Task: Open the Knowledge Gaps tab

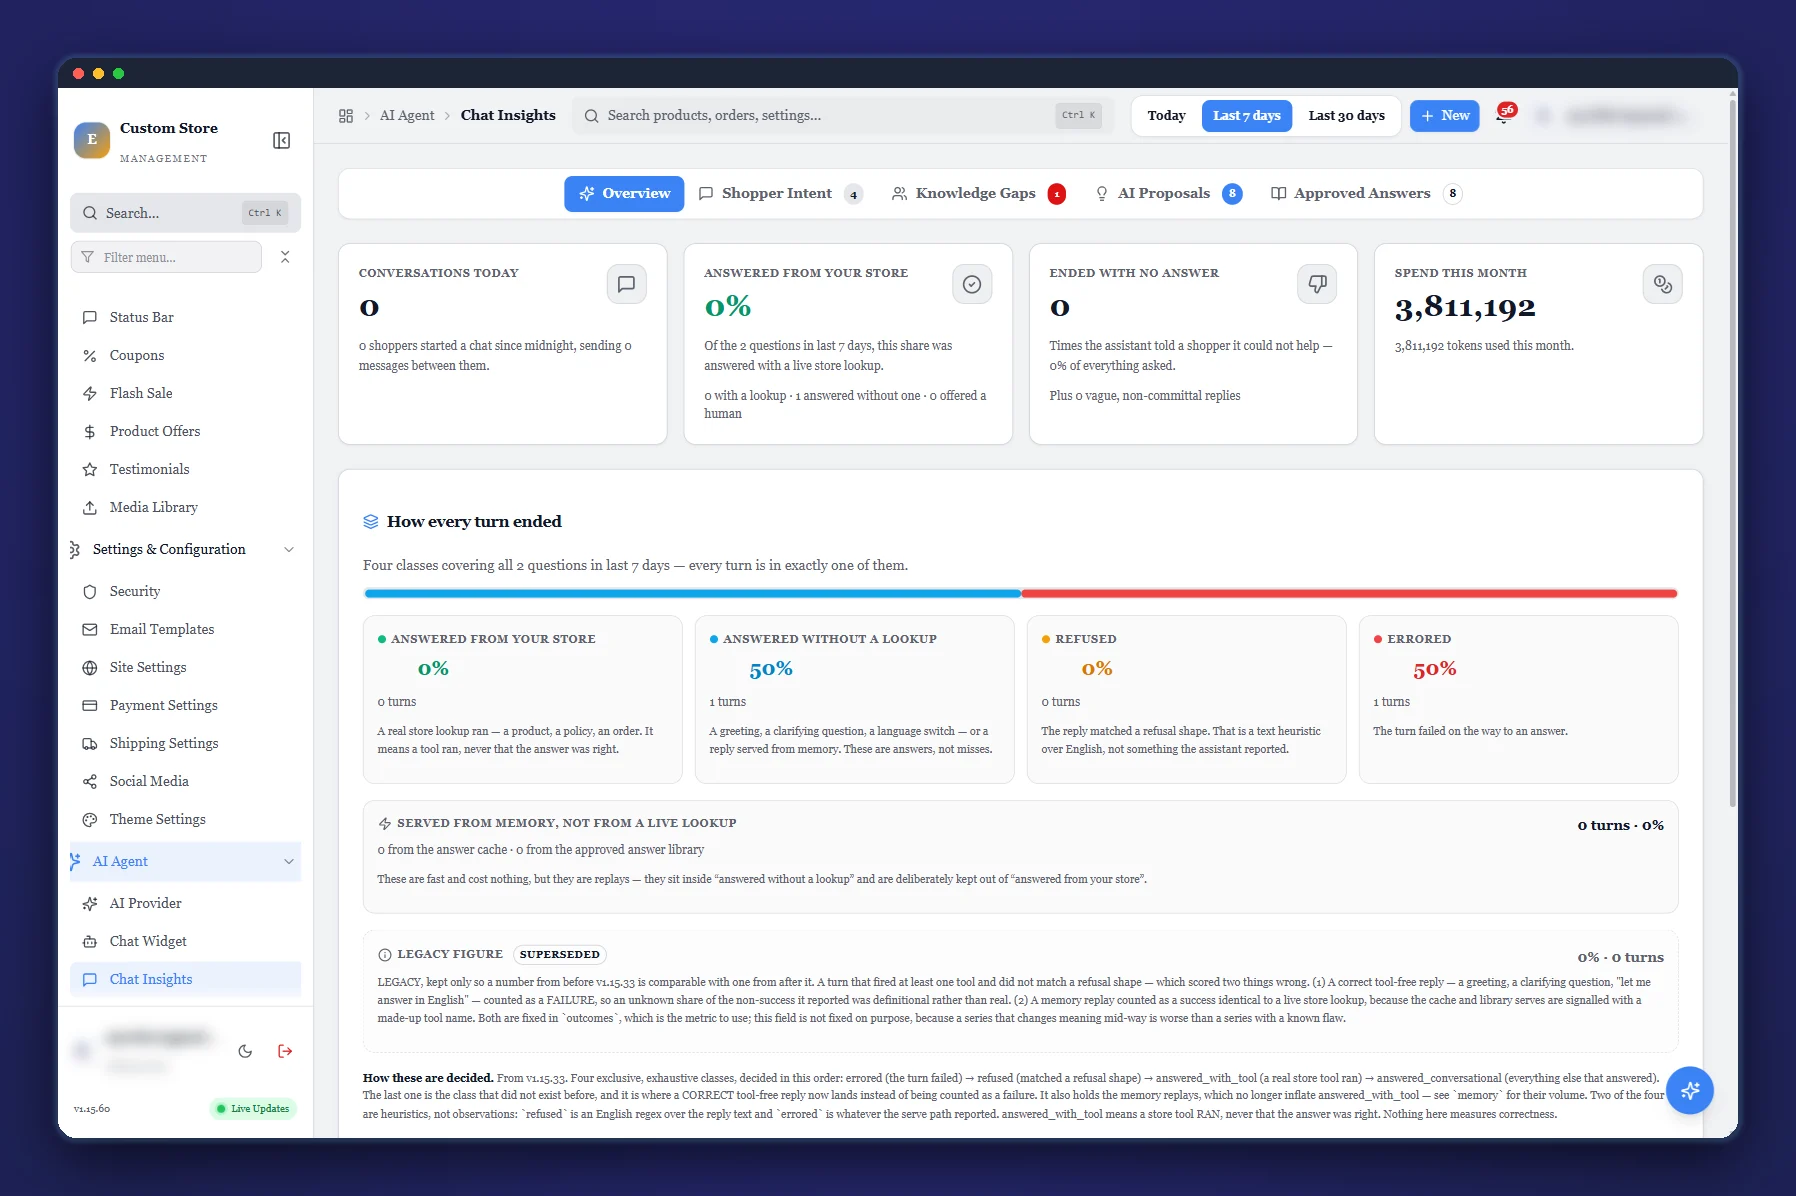Action: (x=978, y=194)
